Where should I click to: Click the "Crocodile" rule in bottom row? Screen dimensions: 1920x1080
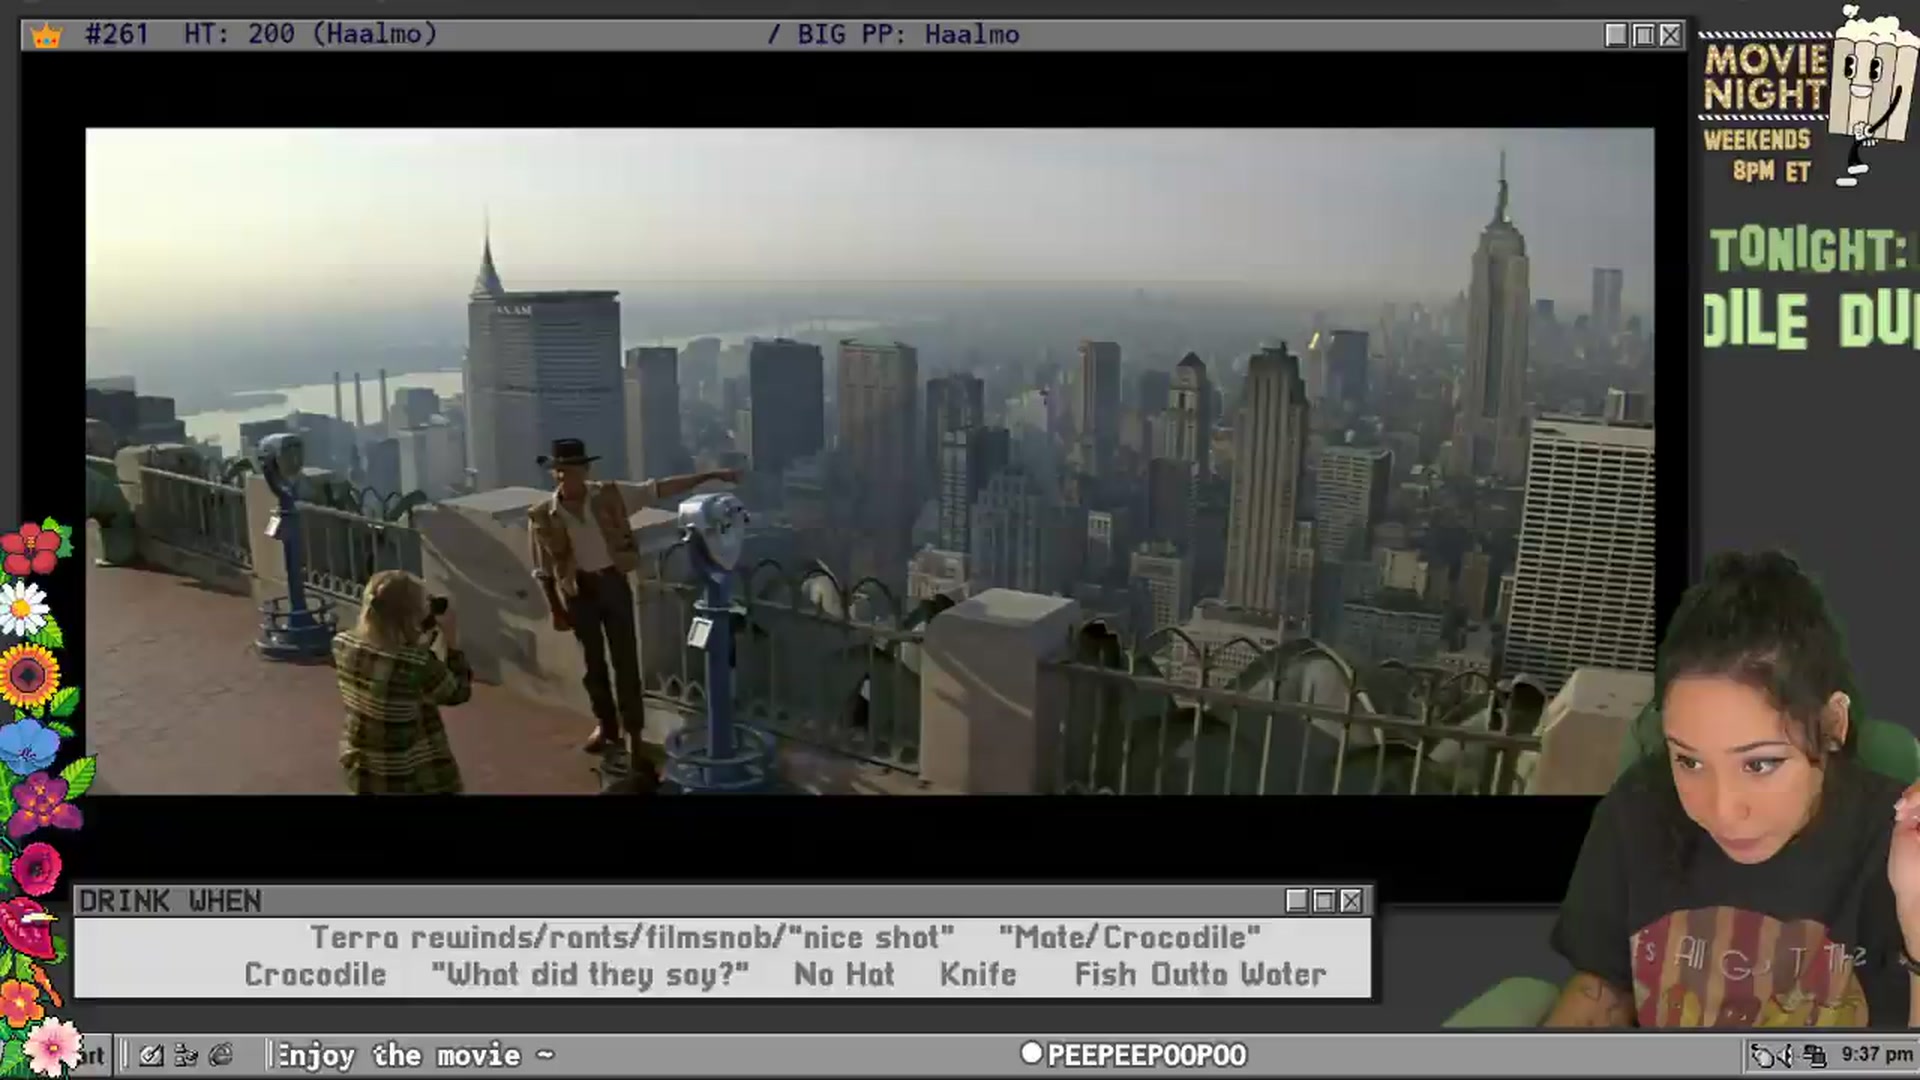tap(315, 974)
